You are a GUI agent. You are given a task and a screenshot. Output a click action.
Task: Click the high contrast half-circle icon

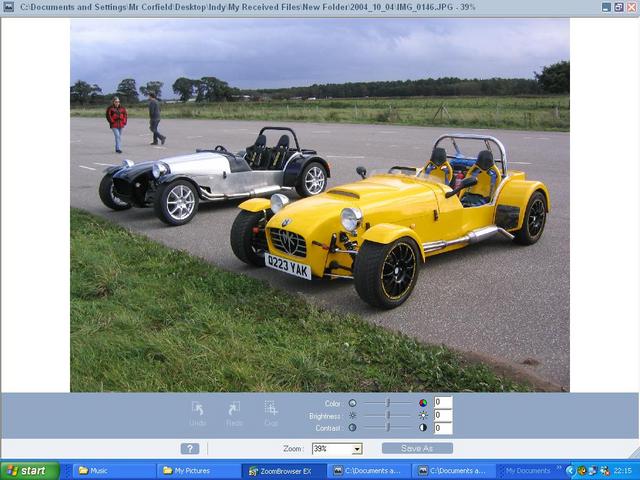(x=423, y=428)
